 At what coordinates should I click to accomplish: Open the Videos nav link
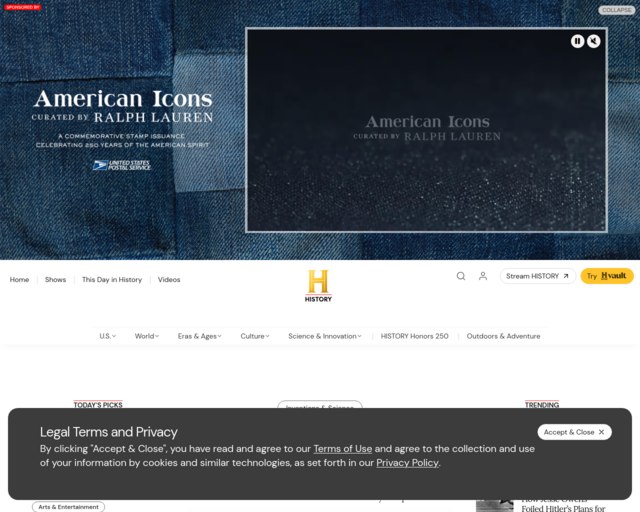[x=169, y=280]
